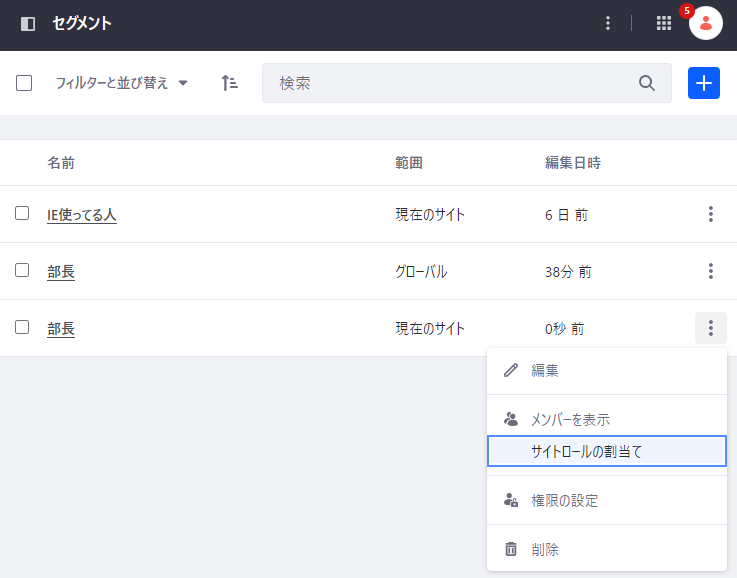Image resolution: width=737 pixels, height=578 pixels.
Task: Open the applications grid menu
Action: click(x=664, y=23)
